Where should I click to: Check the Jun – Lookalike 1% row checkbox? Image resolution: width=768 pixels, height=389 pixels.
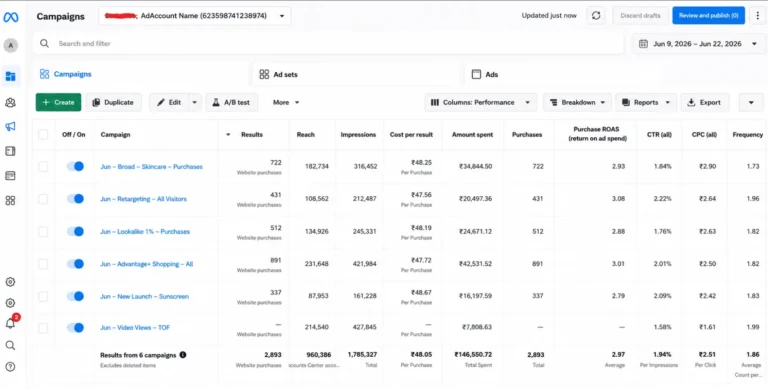[x=43, y=231]
